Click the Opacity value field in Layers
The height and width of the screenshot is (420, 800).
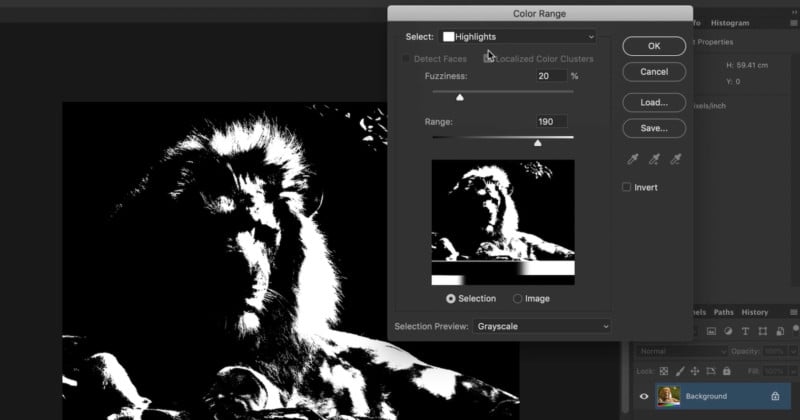pyautogui.click(x=774, y=351)
